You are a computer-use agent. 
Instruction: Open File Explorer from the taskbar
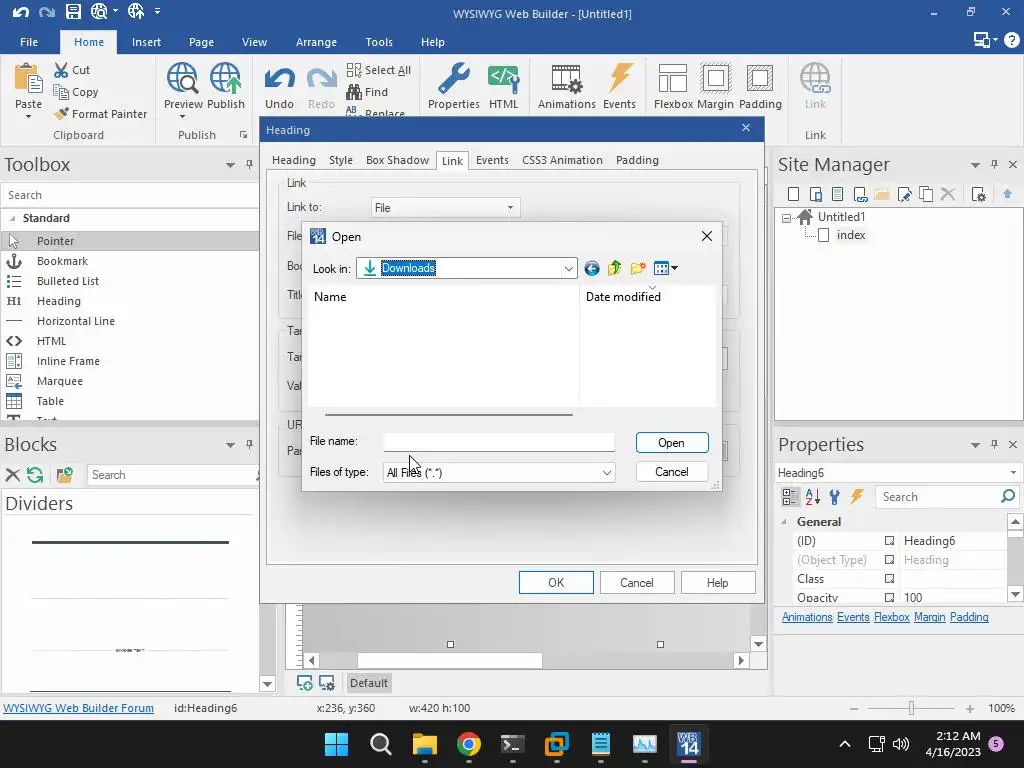pyautogui.click(x=424, y=744)
